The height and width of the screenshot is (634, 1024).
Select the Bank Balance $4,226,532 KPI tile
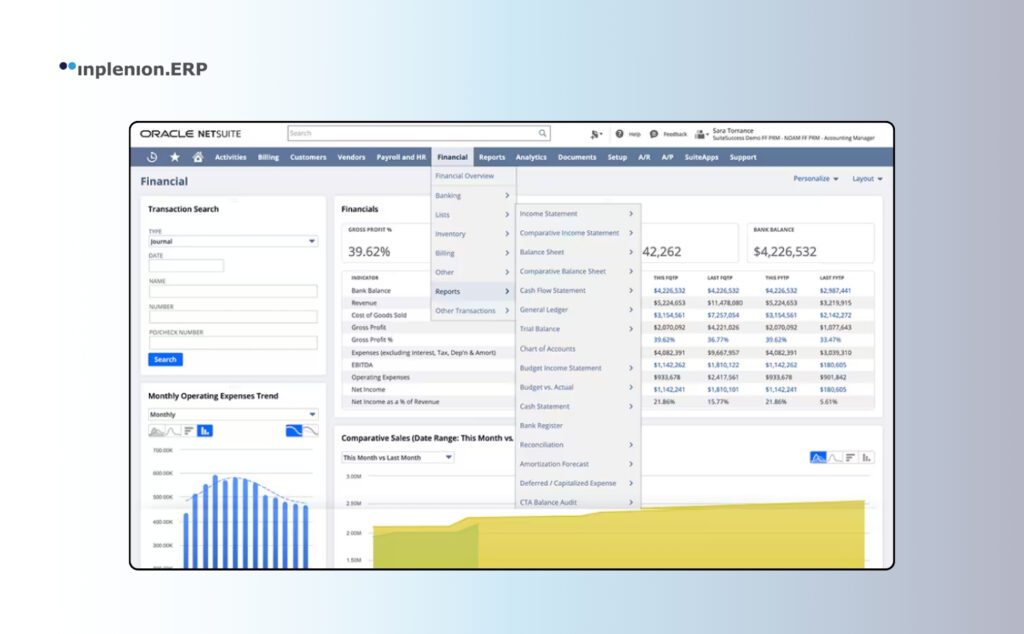click(x=810, y=243)
